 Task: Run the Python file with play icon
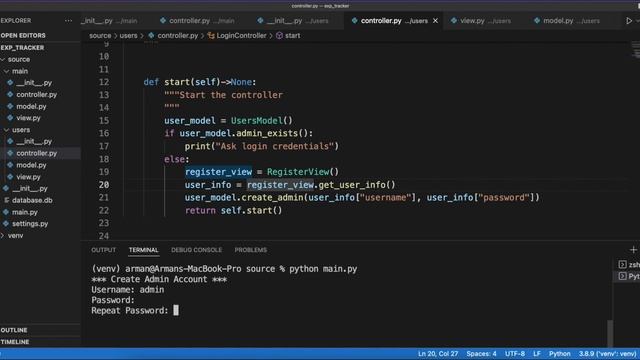(629, 20)
